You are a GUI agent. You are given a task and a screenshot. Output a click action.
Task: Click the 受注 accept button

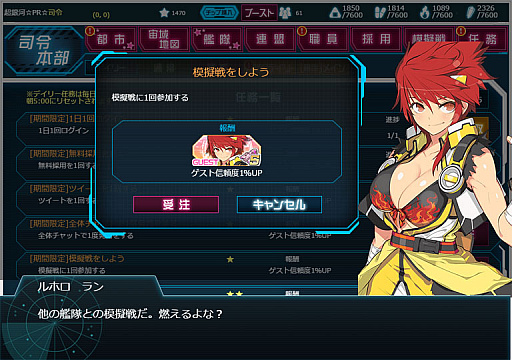point(176,204)
